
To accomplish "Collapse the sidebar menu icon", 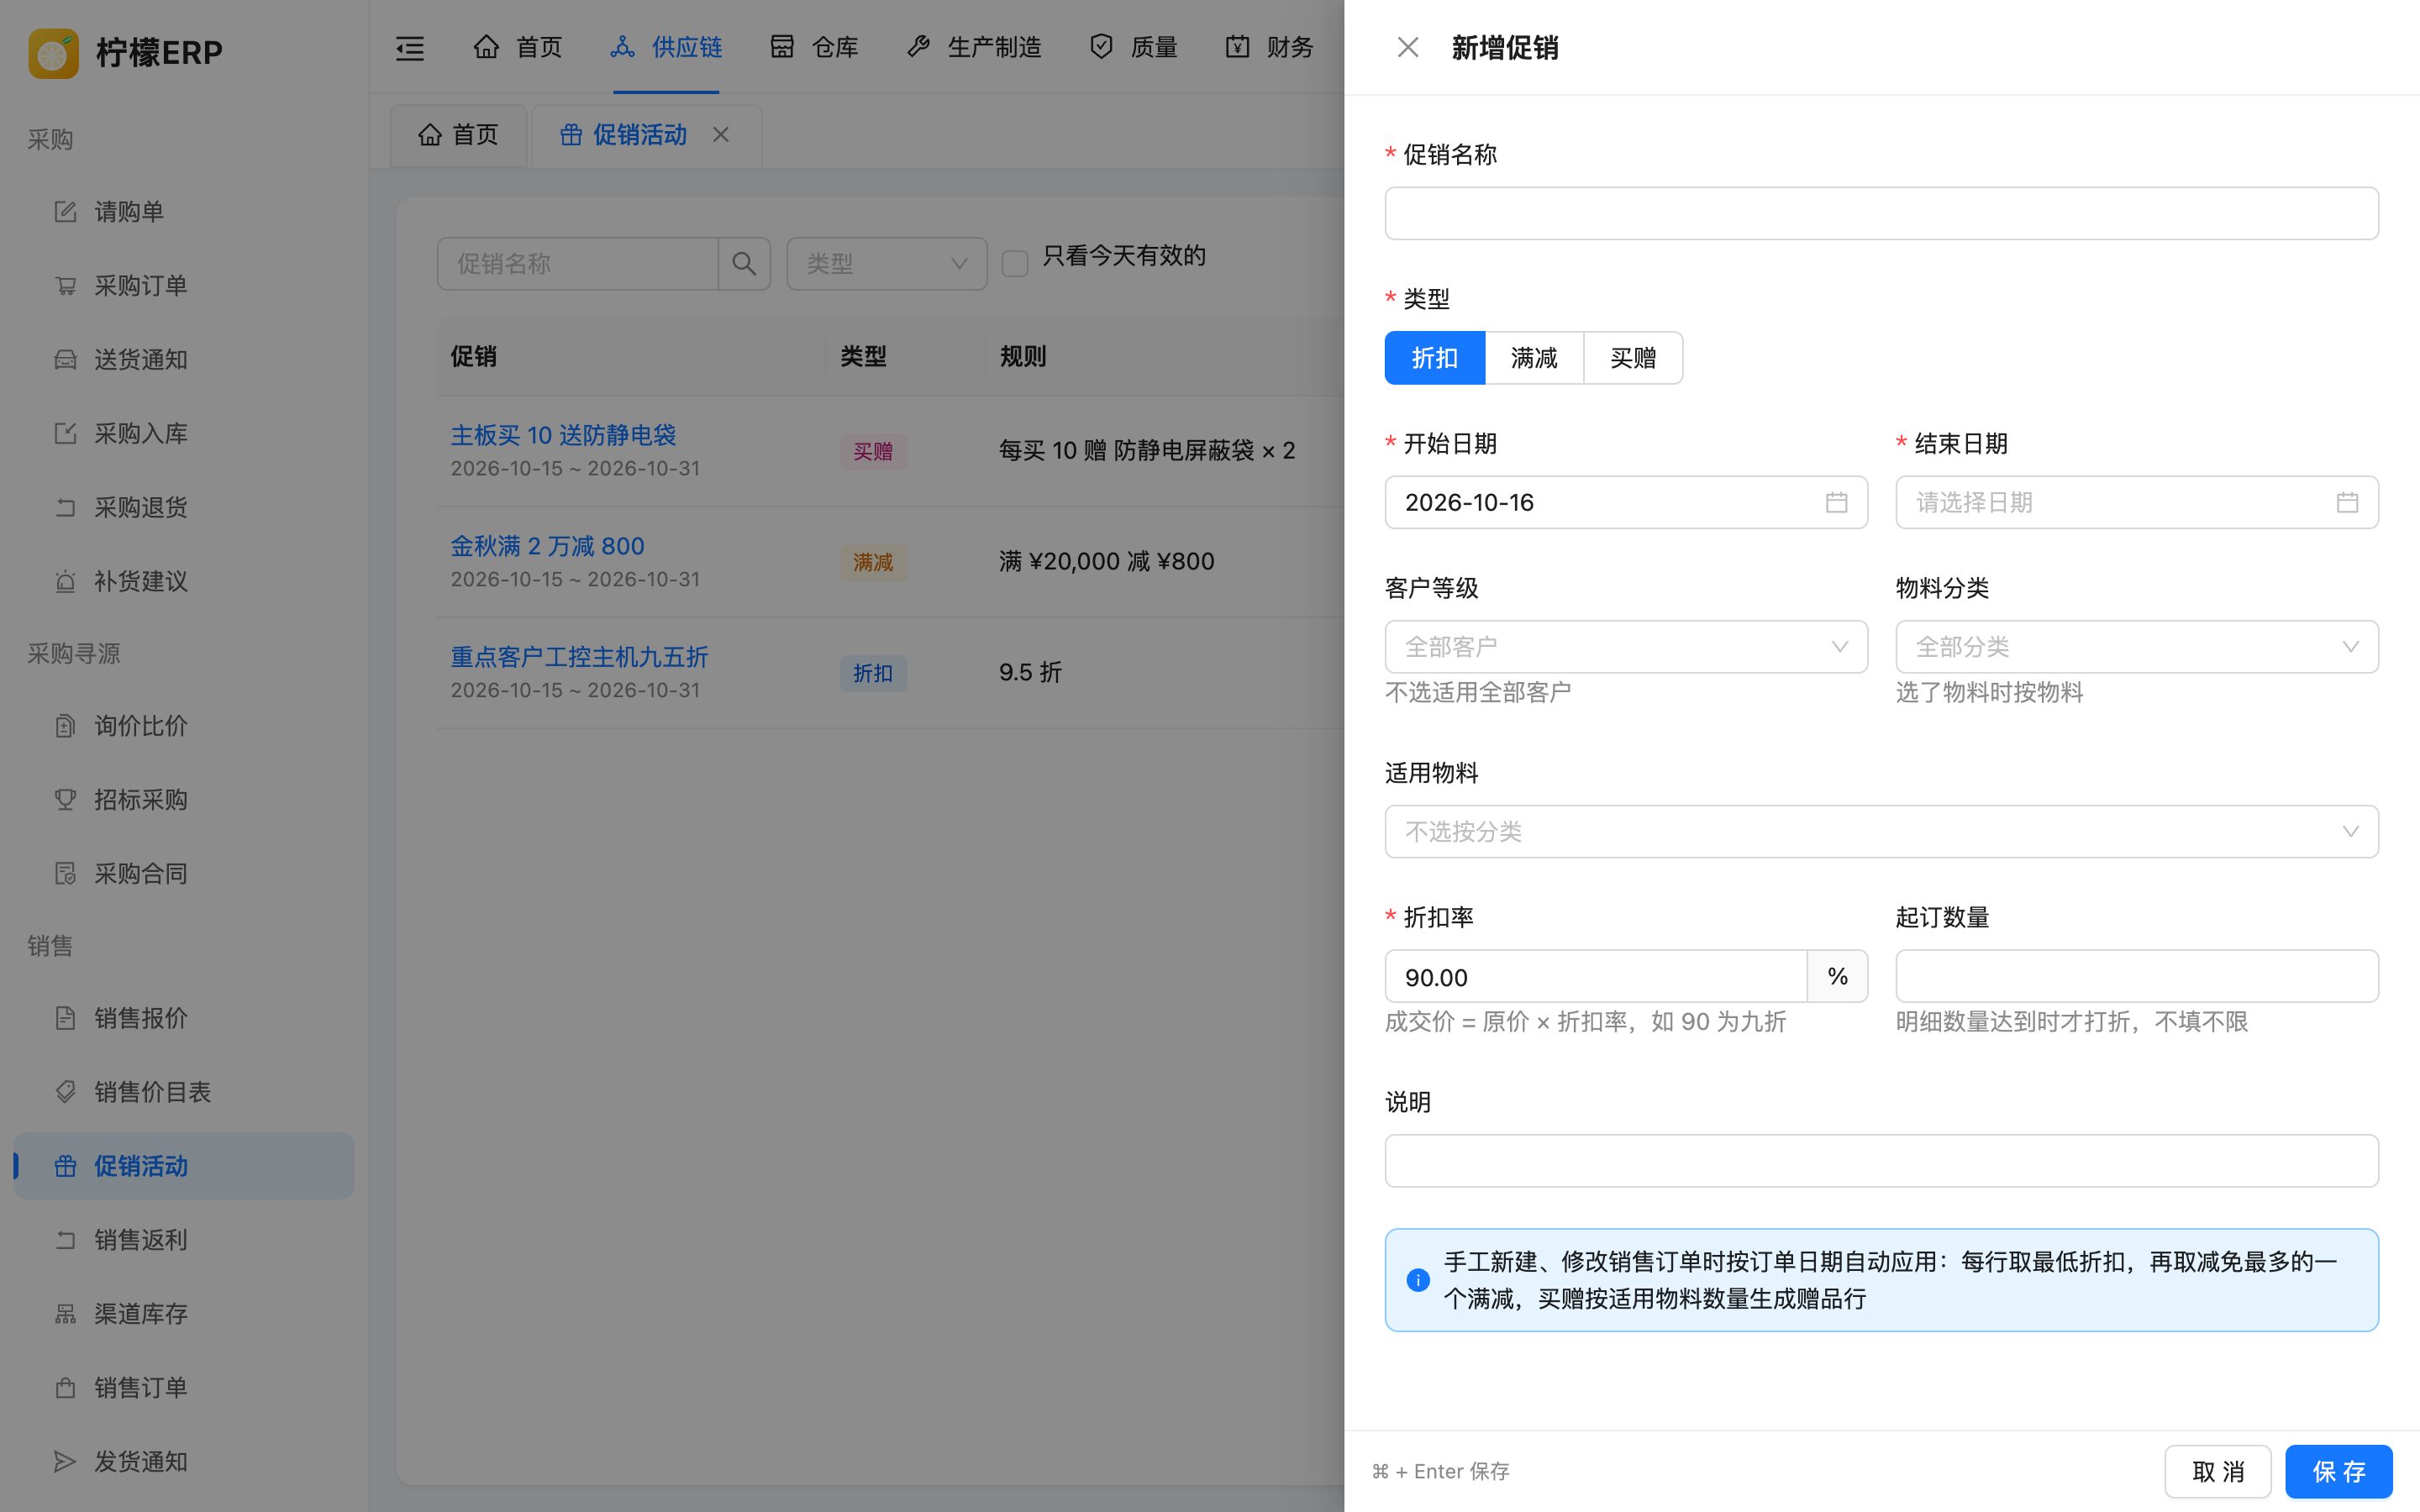I will pos(410,48).
